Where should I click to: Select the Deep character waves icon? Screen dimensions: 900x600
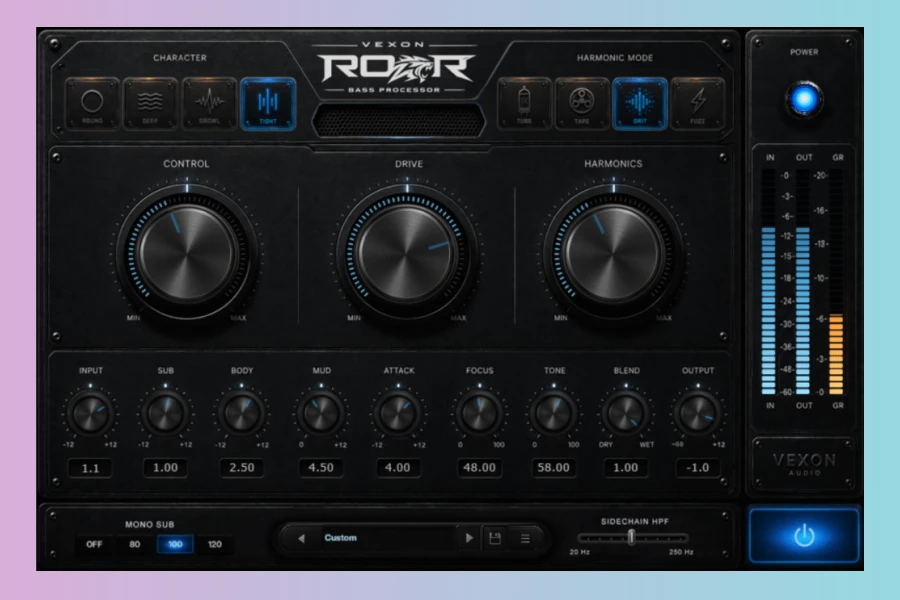[150, 102]
